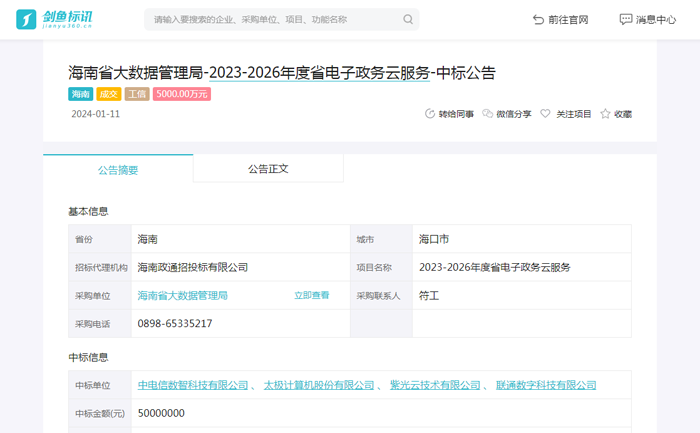The image size is (700, 433).
Task: Click the 剑鱼标讯 logo
Action: [54, 19]
